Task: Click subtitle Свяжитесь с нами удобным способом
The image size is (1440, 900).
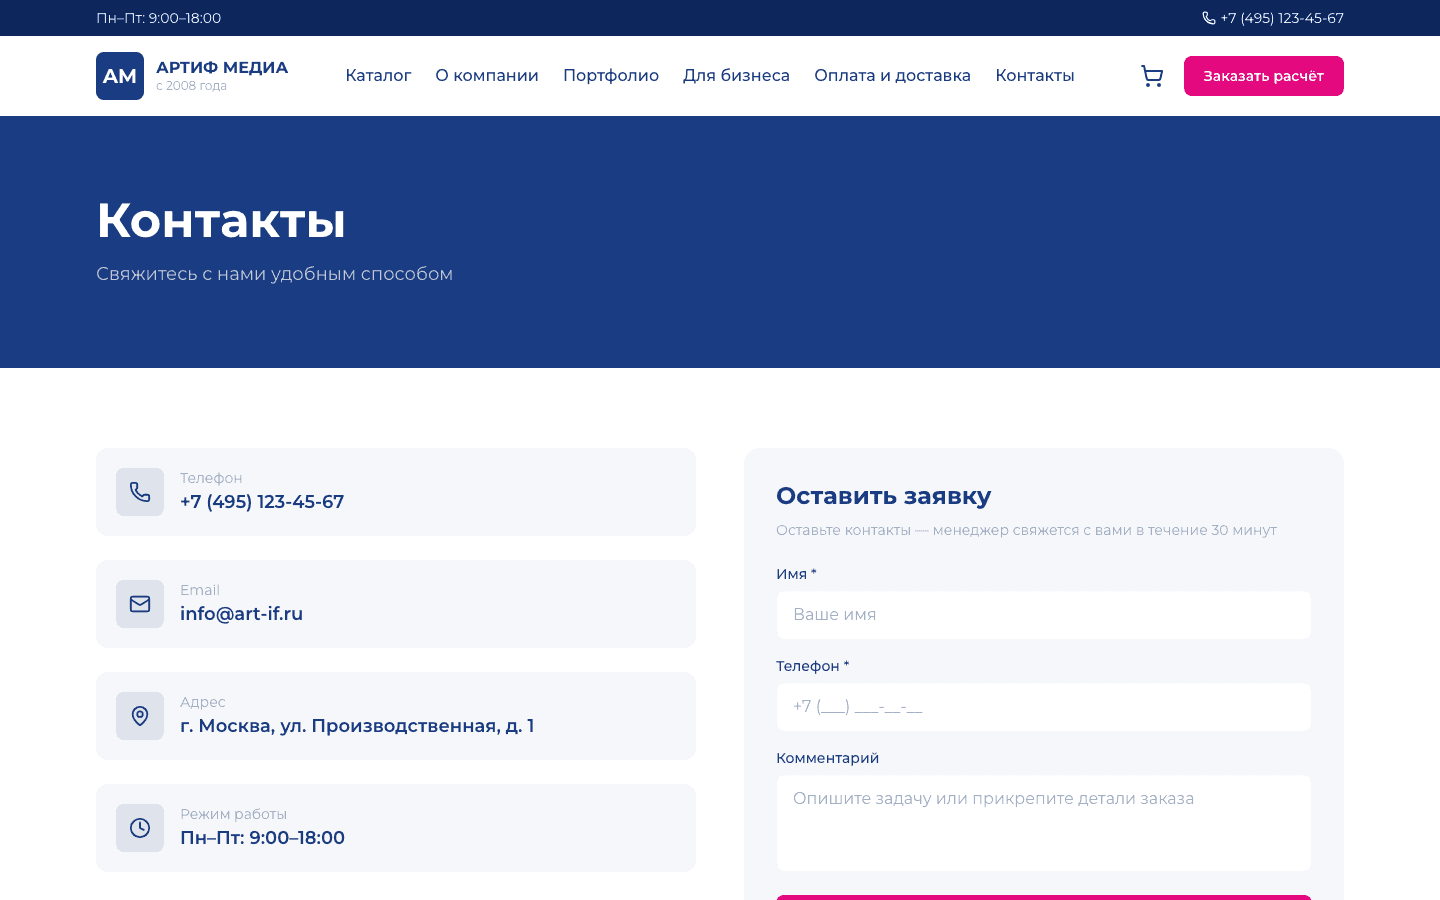Action: [274, 274]
